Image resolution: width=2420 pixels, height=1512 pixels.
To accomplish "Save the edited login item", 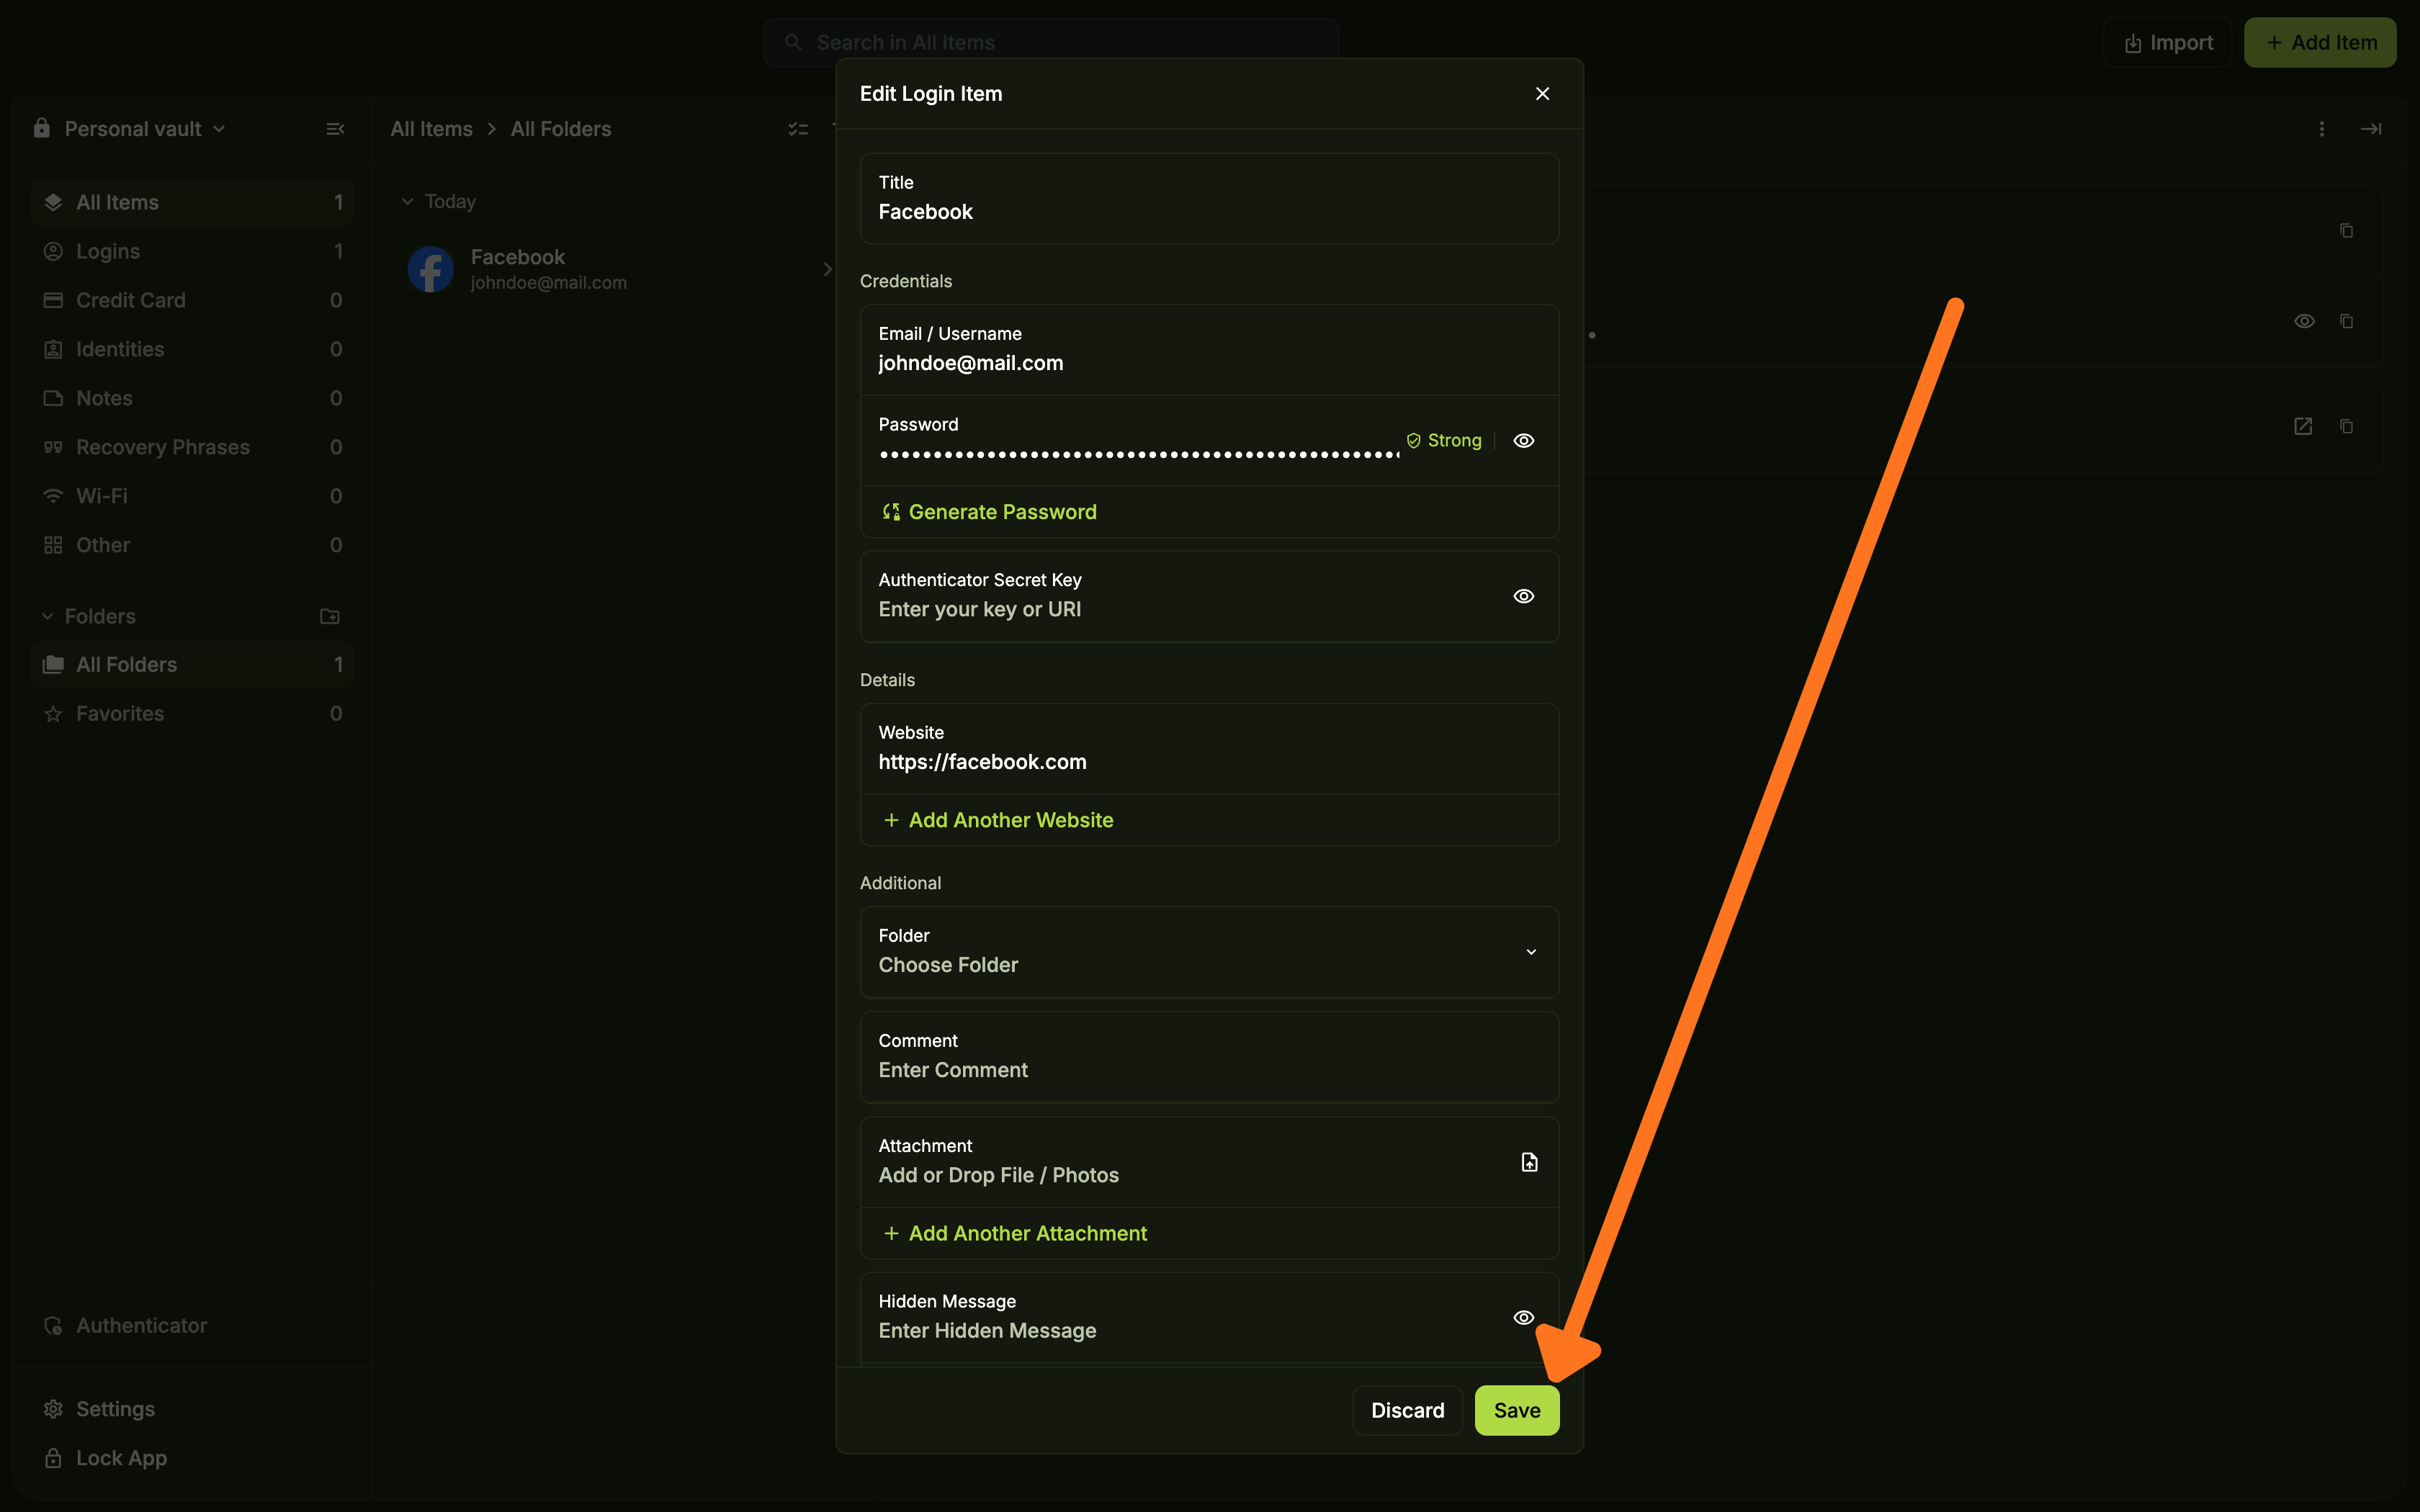I will [1517, 1410].
